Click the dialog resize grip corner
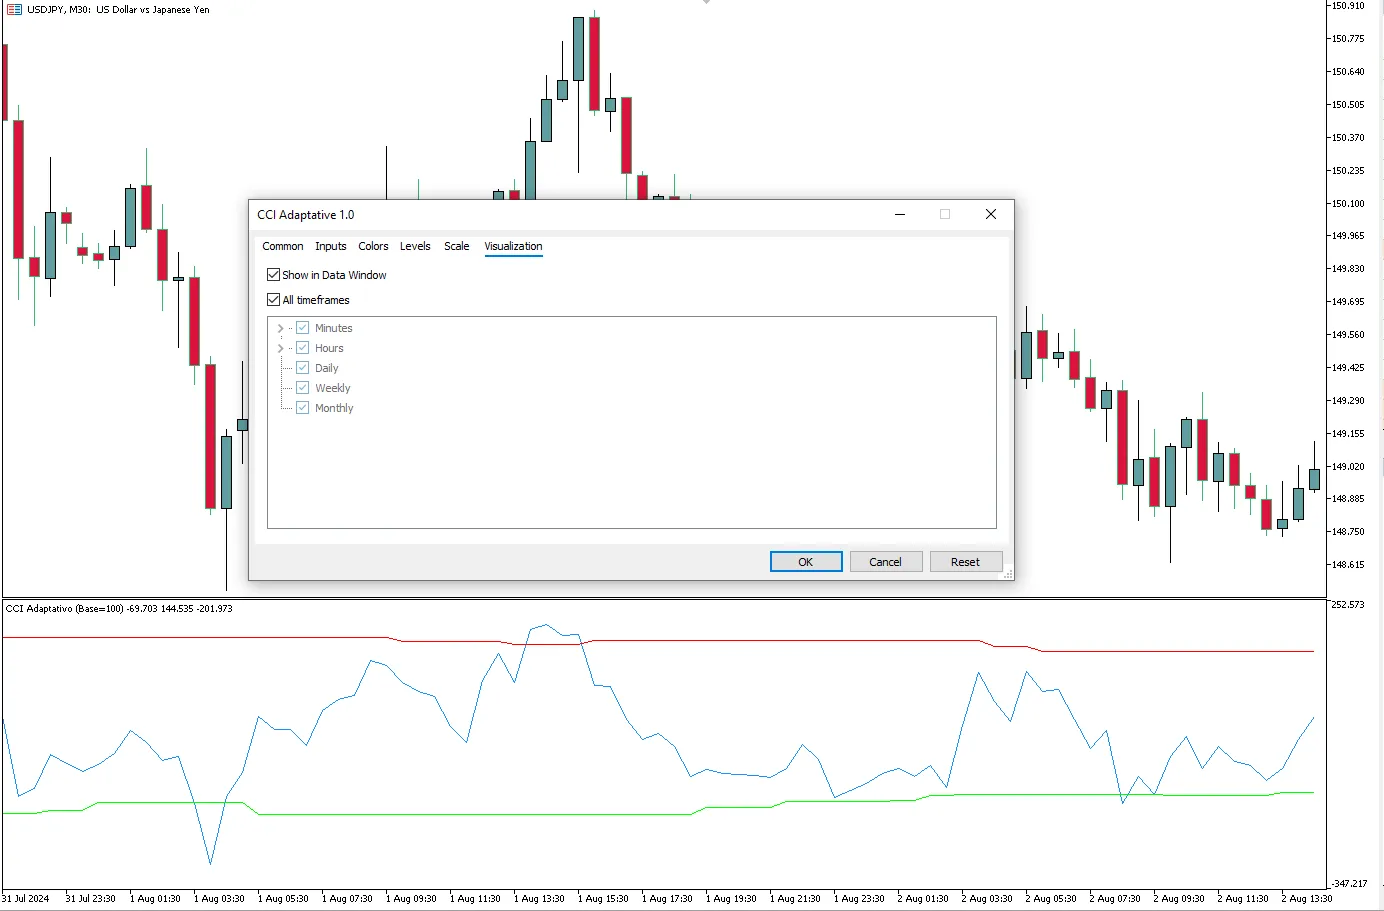The image size is (1384, 911). coord(1008,574)
